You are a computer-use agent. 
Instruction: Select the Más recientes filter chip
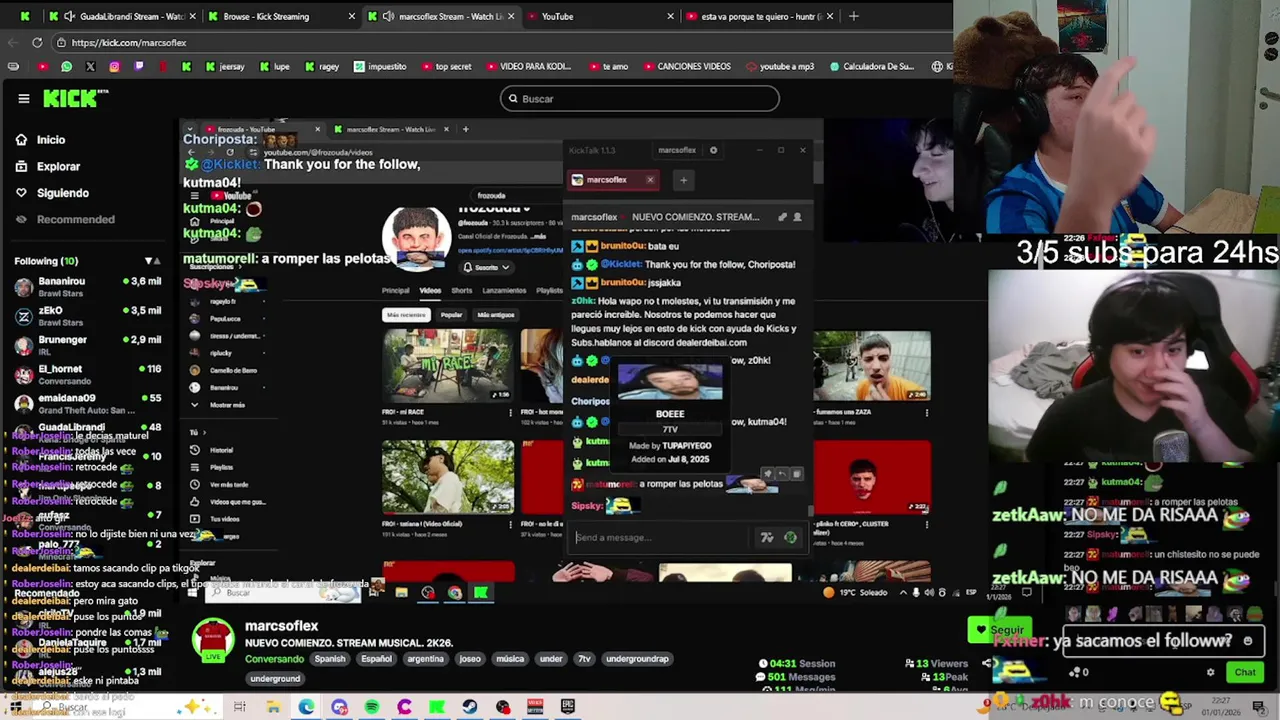coord(406,315)
